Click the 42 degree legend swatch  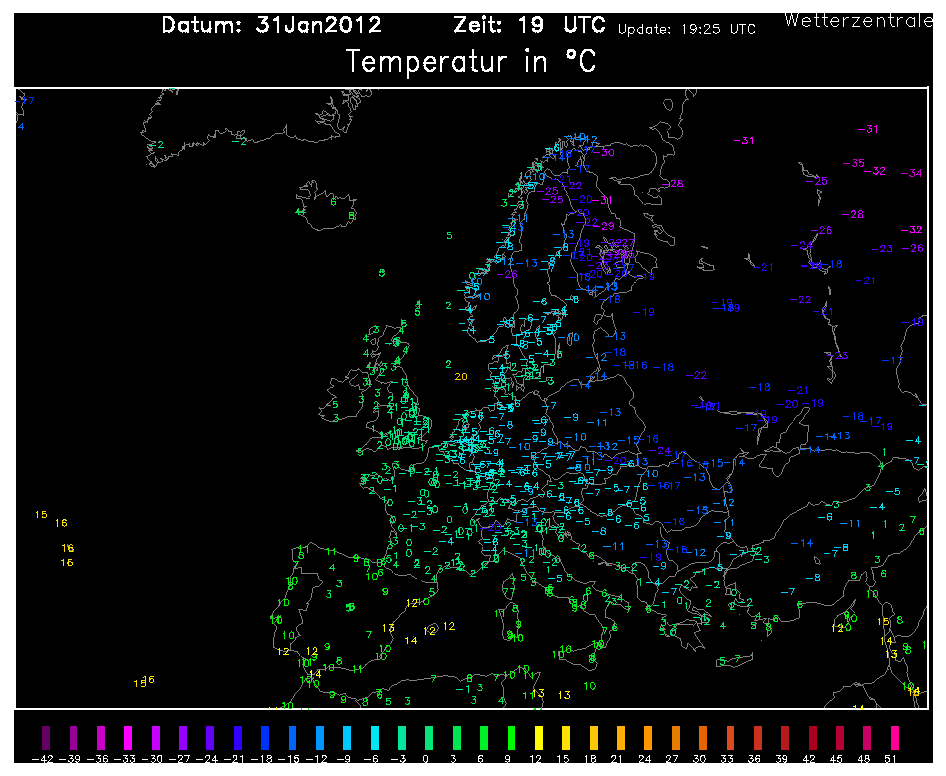(x=813, y=737)
